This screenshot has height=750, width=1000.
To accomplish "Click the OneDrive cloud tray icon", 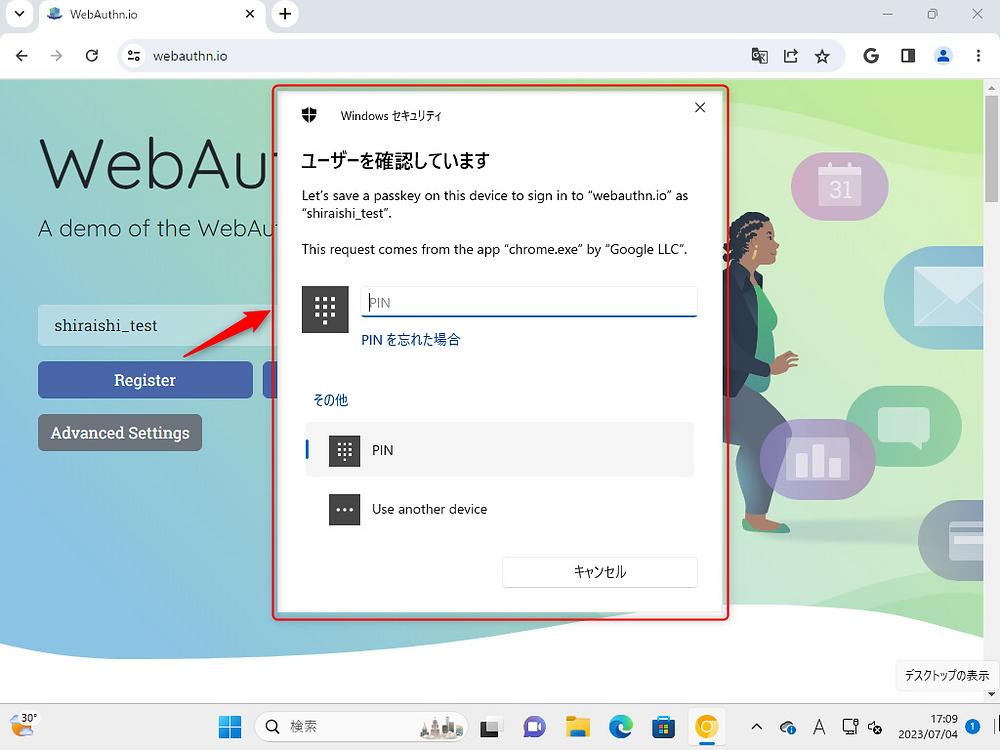I will pyautogui.click(x=788, y=727).
